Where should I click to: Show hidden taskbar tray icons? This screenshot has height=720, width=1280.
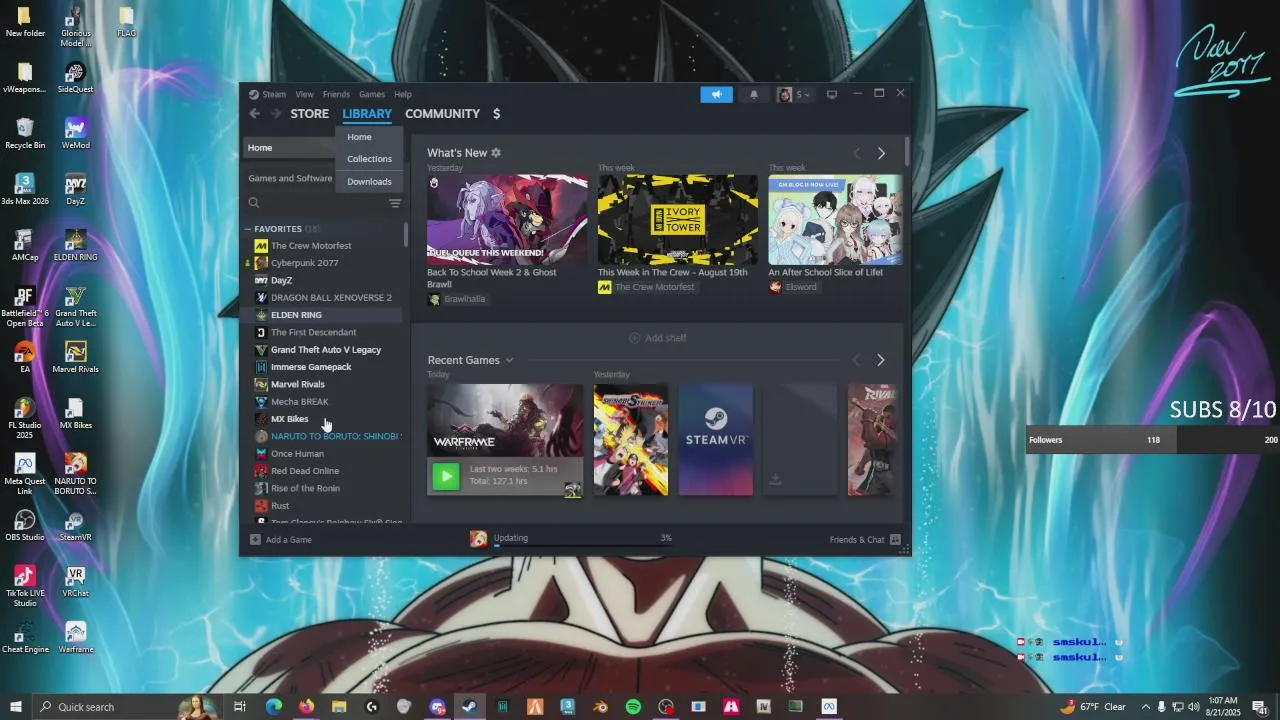pyautogui.click(x=1146, y=707)
